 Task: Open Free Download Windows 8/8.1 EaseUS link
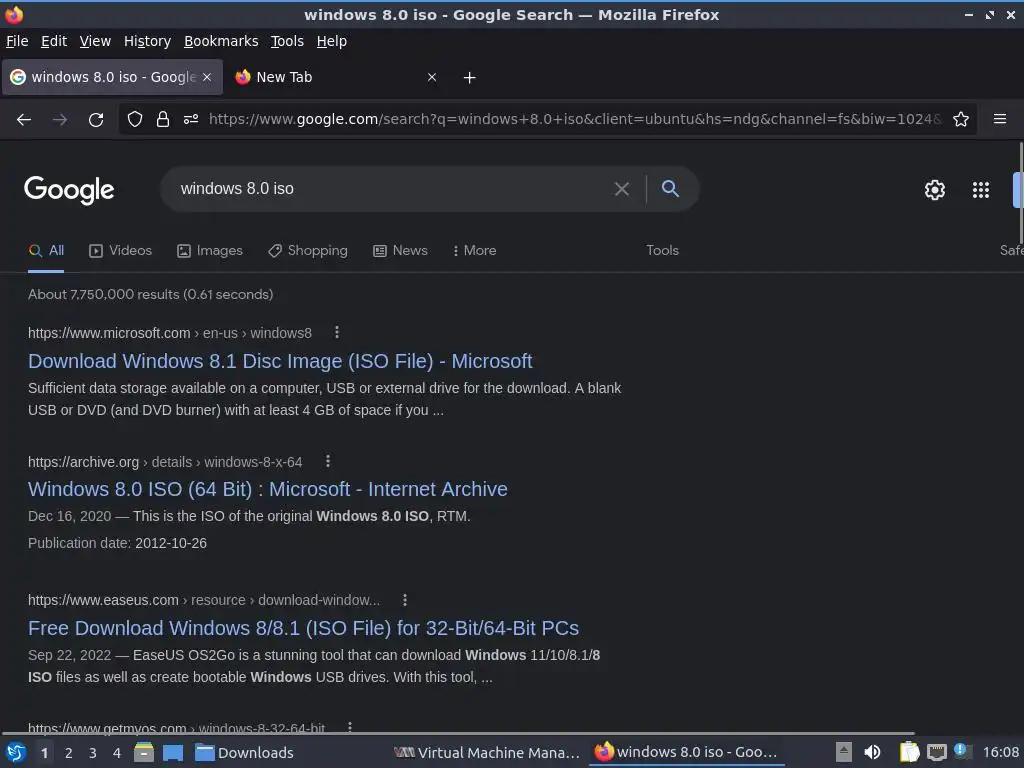tap(304, 628)
